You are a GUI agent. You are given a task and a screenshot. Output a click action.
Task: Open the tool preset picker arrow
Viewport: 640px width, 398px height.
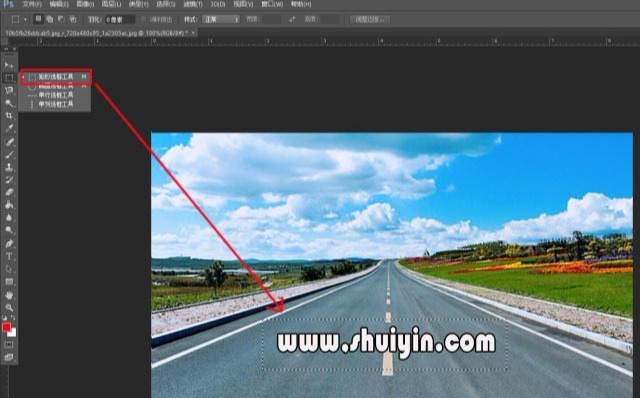click(x=25, y=19)
